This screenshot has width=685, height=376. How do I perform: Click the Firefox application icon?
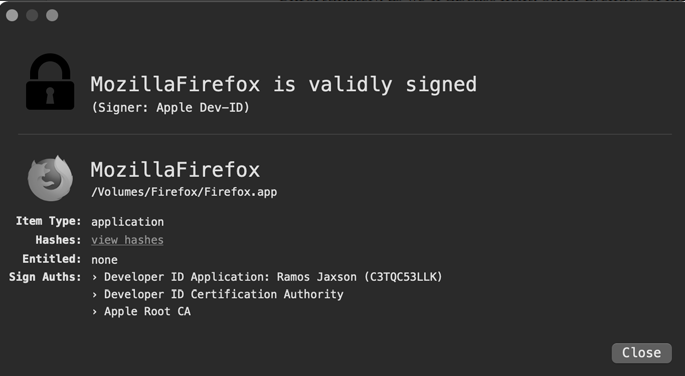click(x=50, y=178)
